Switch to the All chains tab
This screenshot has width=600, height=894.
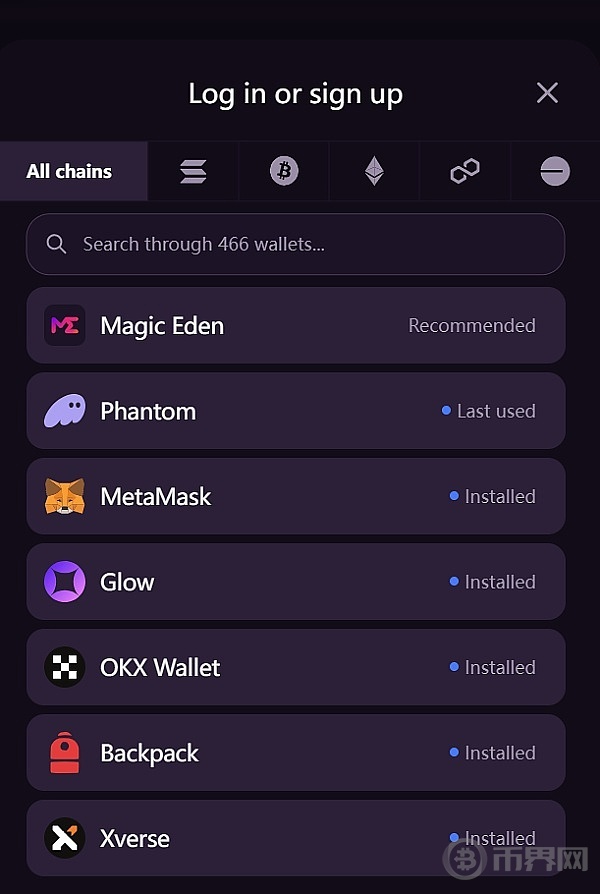[70, 172]
